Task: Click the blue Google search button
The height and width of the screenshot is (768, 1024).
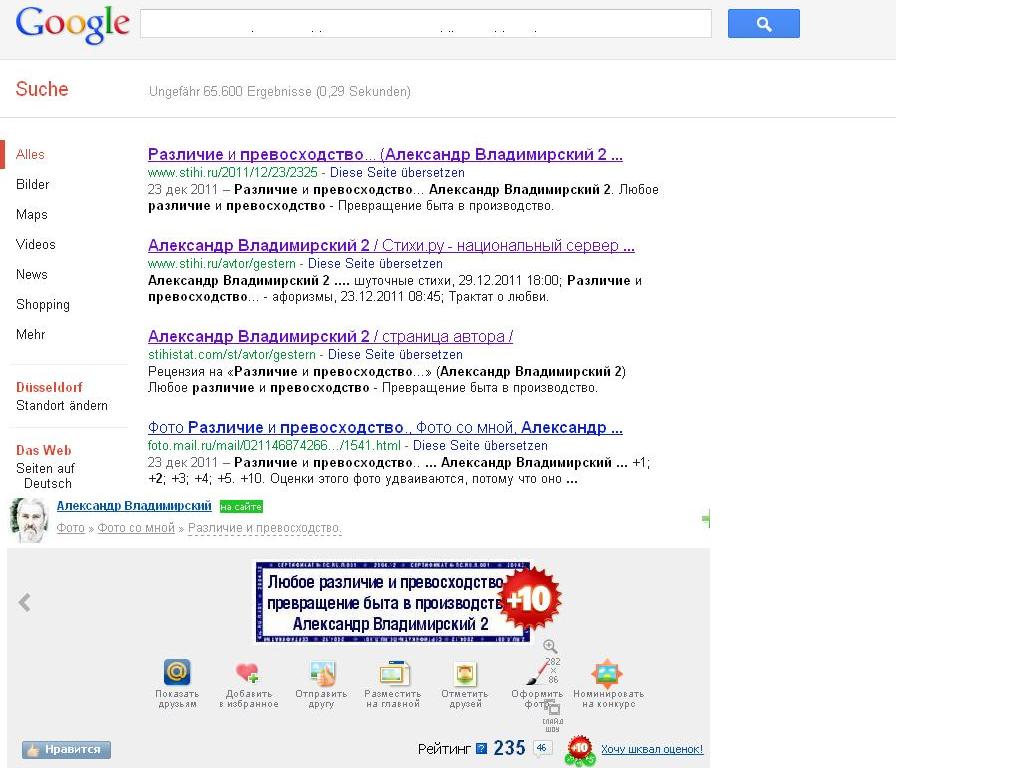Action: [x=763, y=24]
